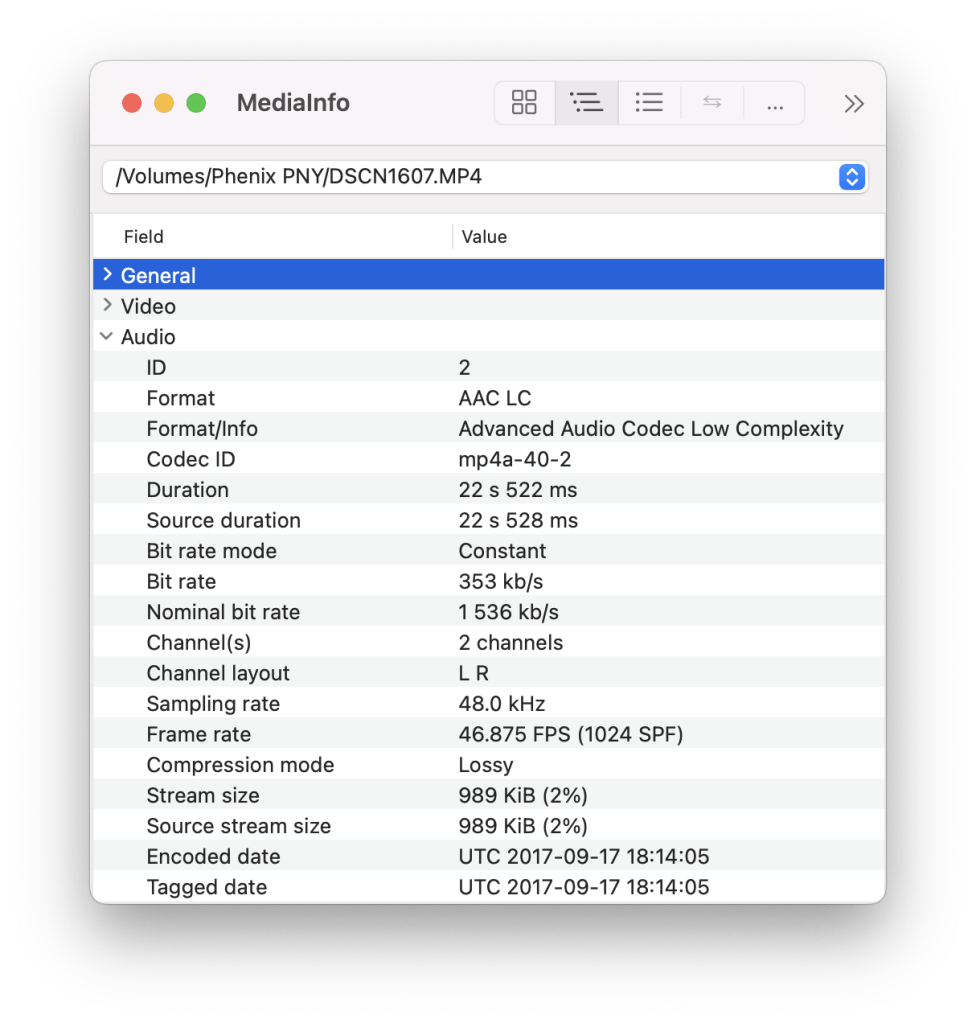The width and height of the screenshot is (976, 1023).
Task: Open the file path dropdown selector
Action: click(x=851, y=177)
